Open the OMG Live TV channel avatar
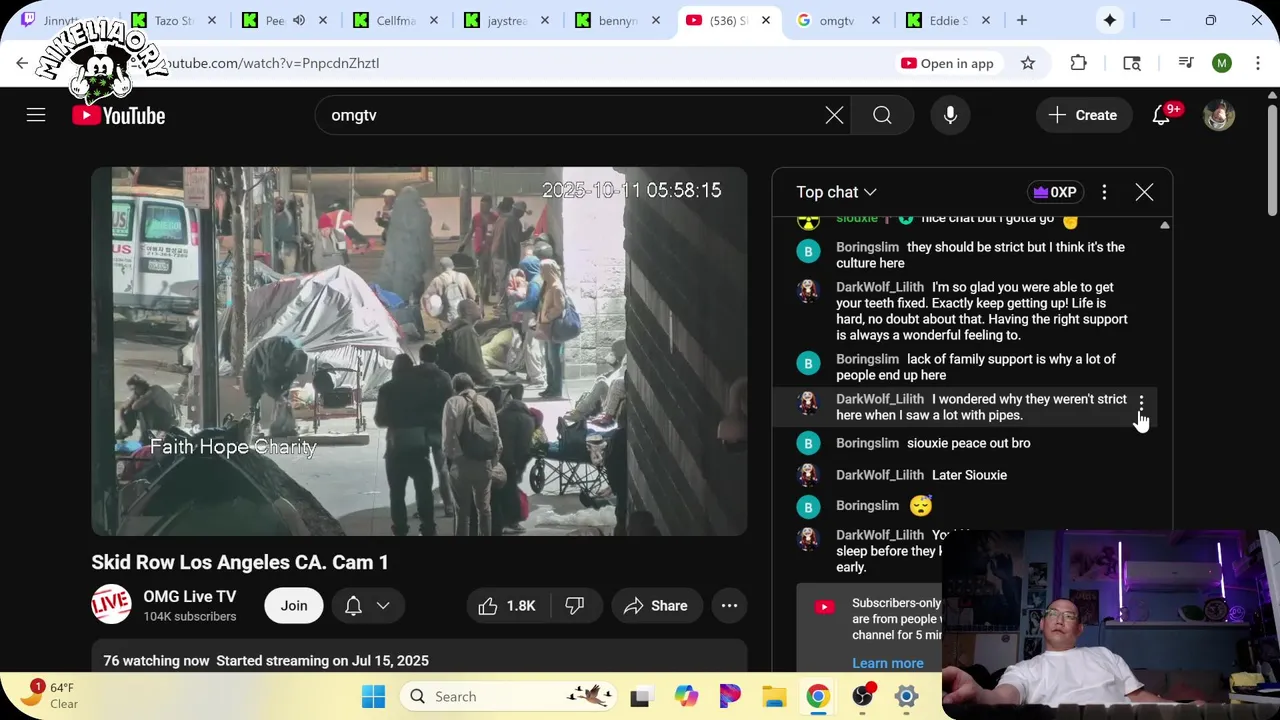 pyautogui.click(x=111, y=605)
